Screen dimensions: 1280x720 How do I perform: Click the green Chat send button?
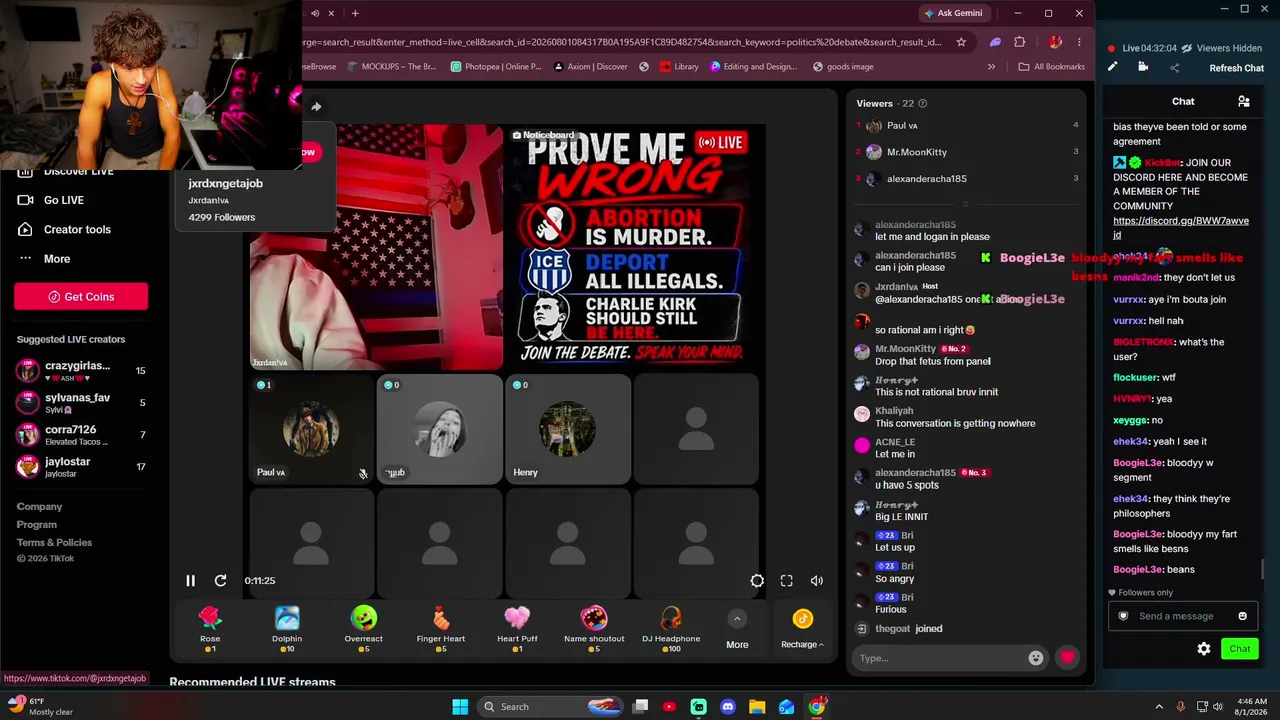[1240, 649]
